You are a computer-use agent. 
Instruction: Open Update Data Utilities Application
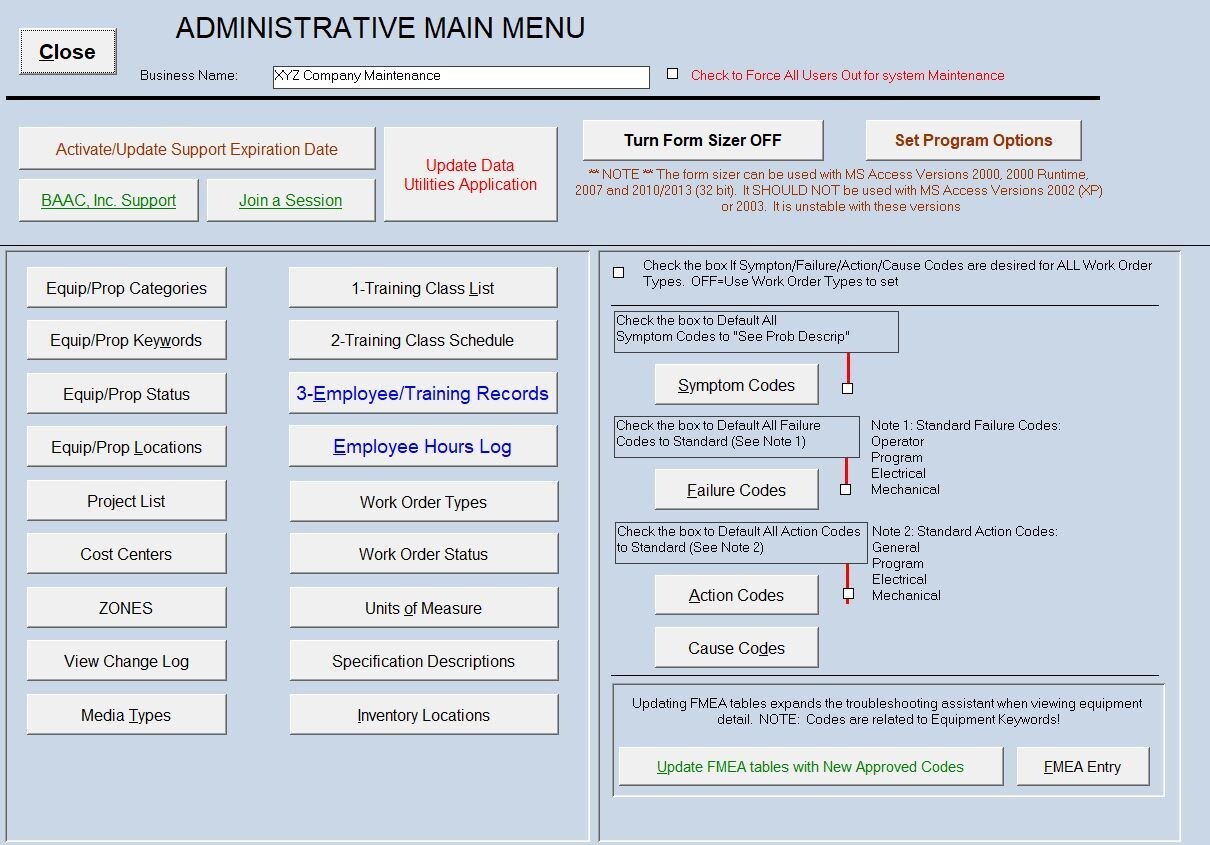(470, 176)
